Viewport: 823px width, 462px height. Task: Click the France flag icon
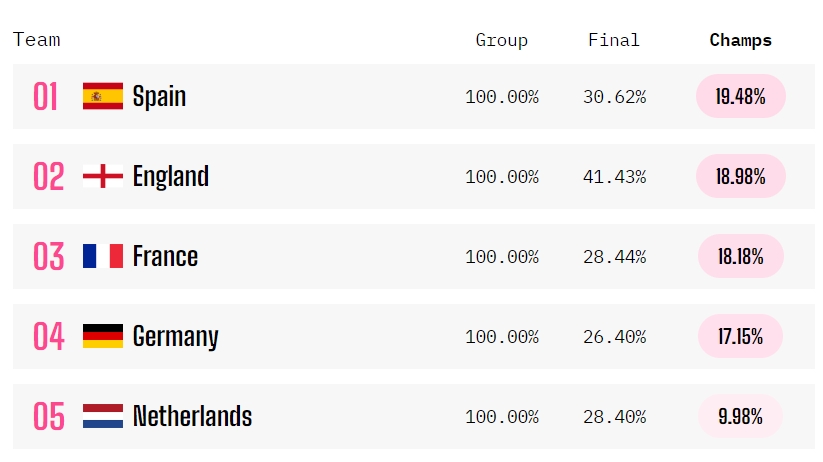click(103, 256)
